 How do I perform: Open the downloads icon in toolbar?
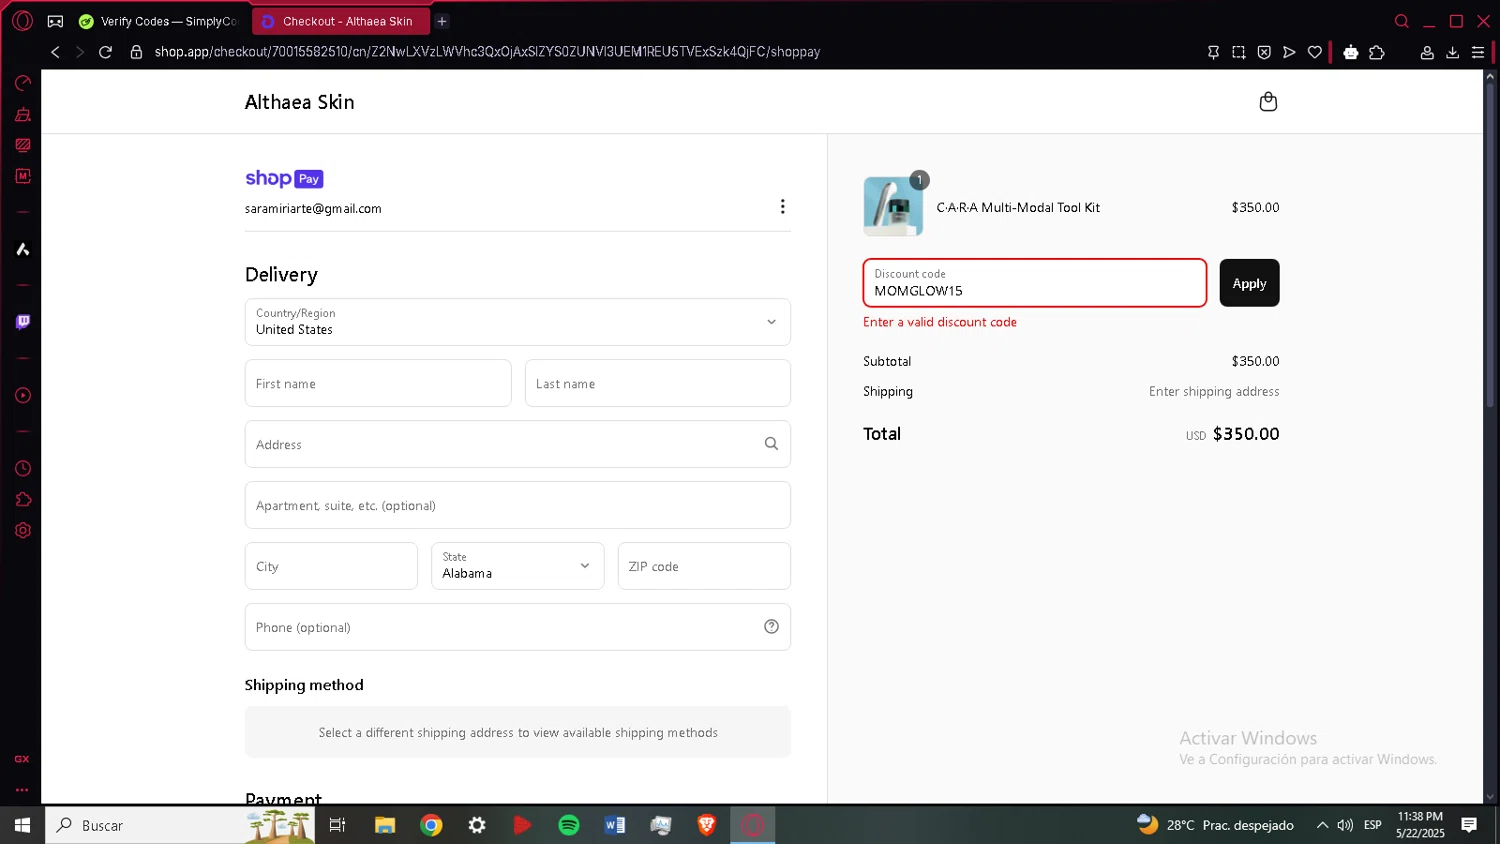pos(1452,52)
